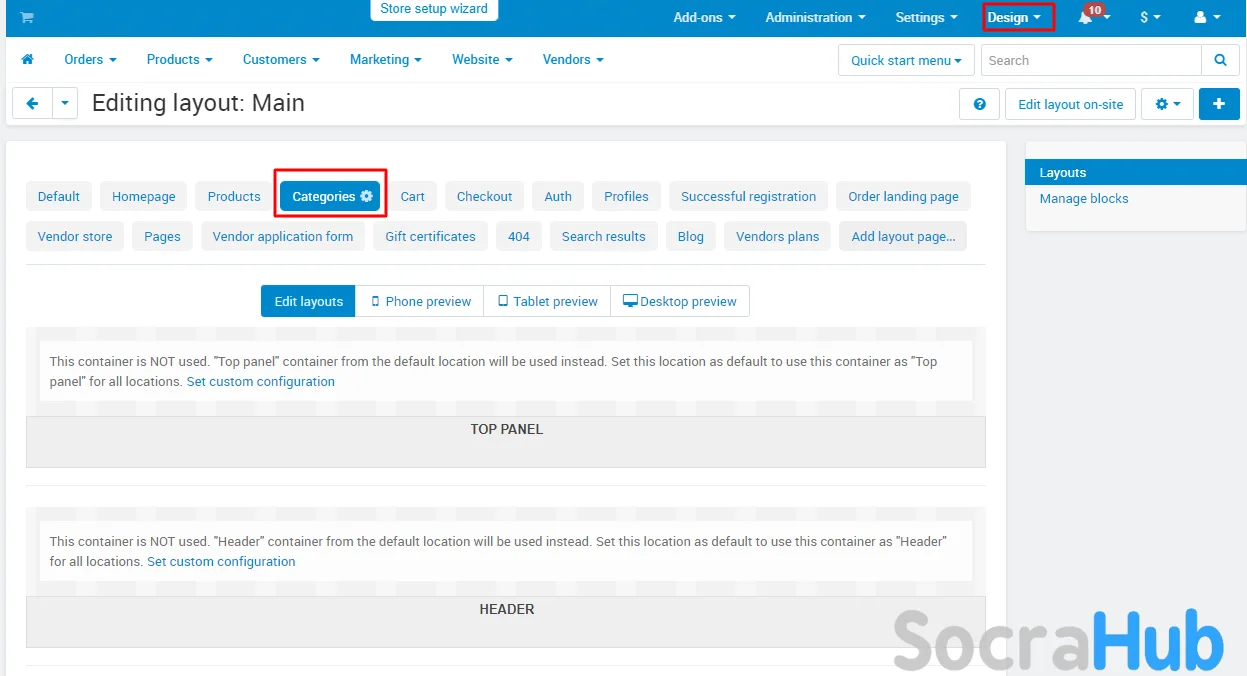Click Set custom configuration for Top panel
The height and width of the screenshot is (676, 1247).
coord(261,381)
